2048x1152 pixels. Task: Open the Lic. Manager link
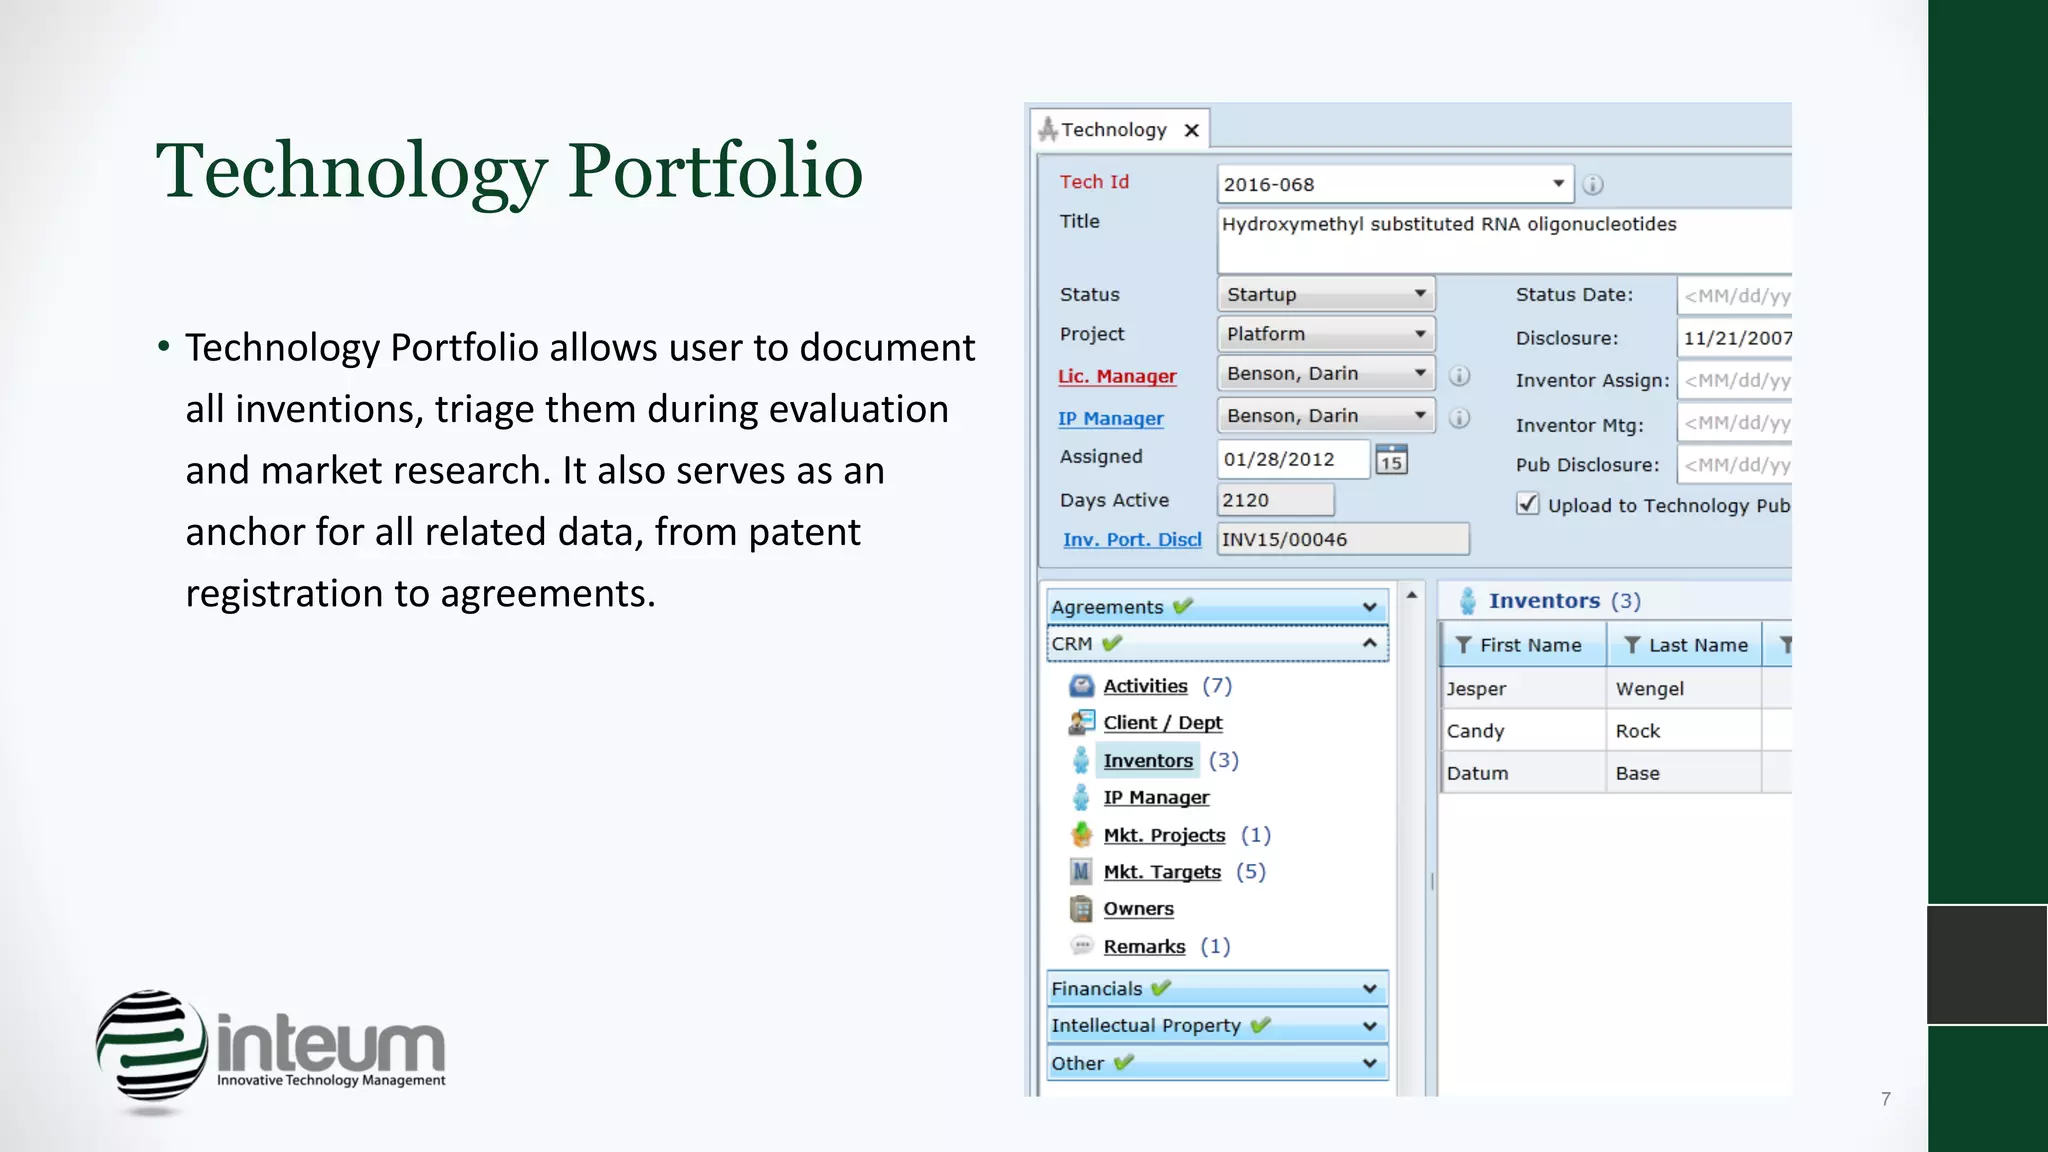point(1117,376)
